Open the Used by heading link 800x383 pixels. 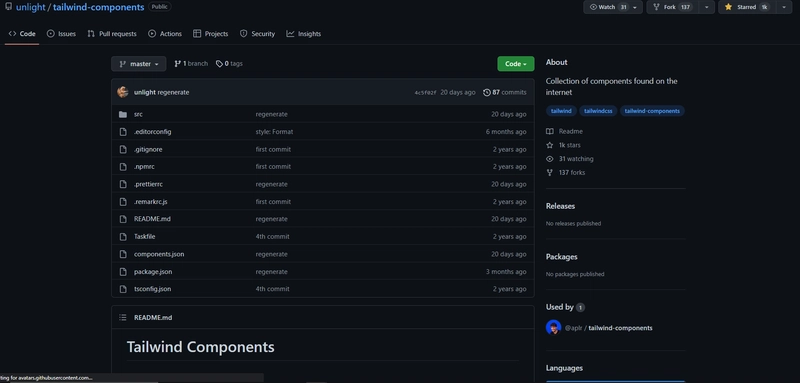pos(565,307)
